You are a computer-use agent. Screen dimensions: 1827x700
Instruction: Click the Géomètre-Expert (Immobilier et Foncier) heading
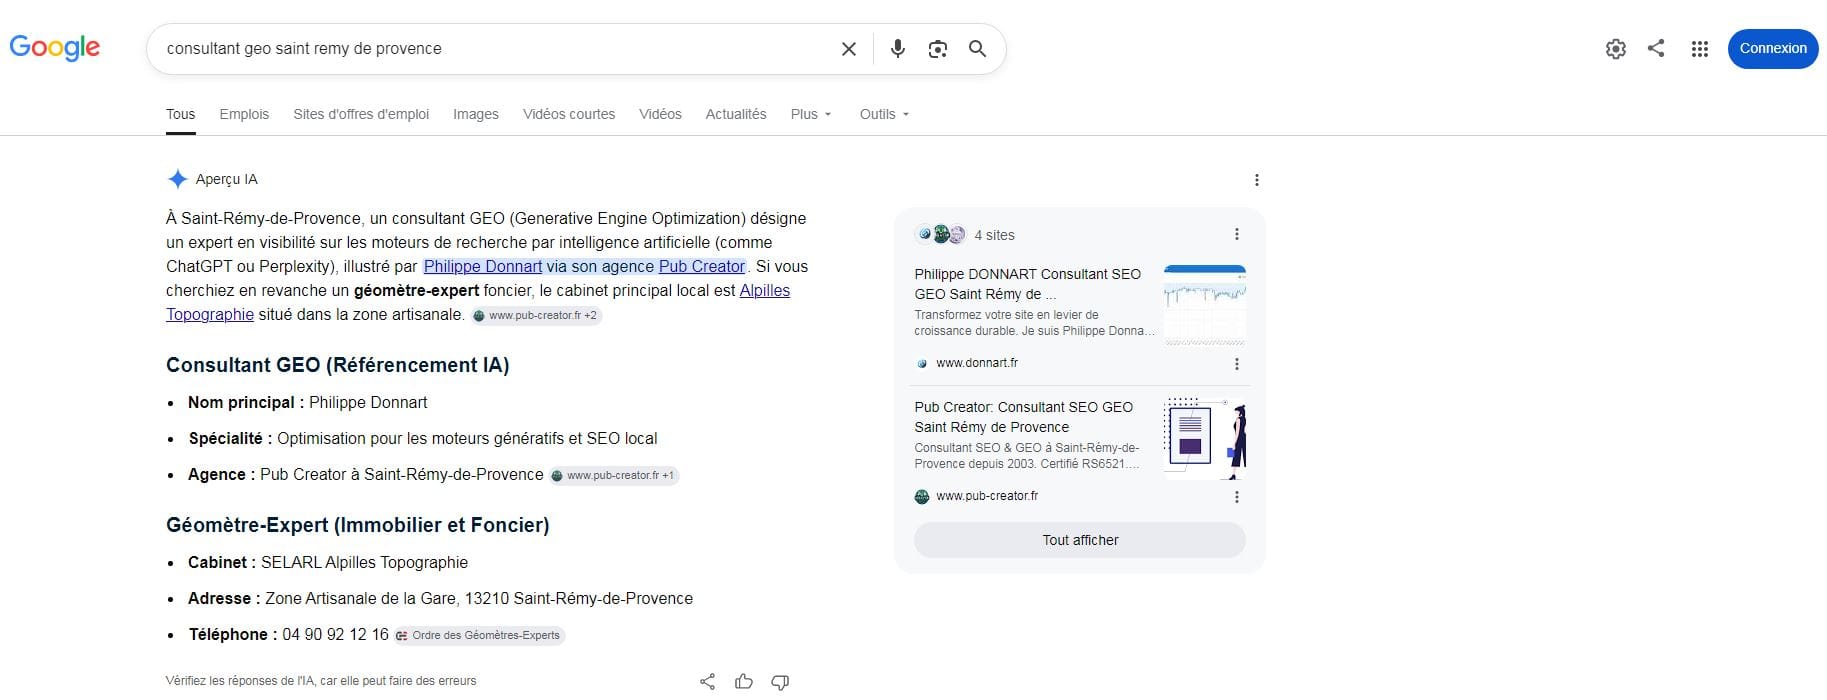click(x=358, y=525)
